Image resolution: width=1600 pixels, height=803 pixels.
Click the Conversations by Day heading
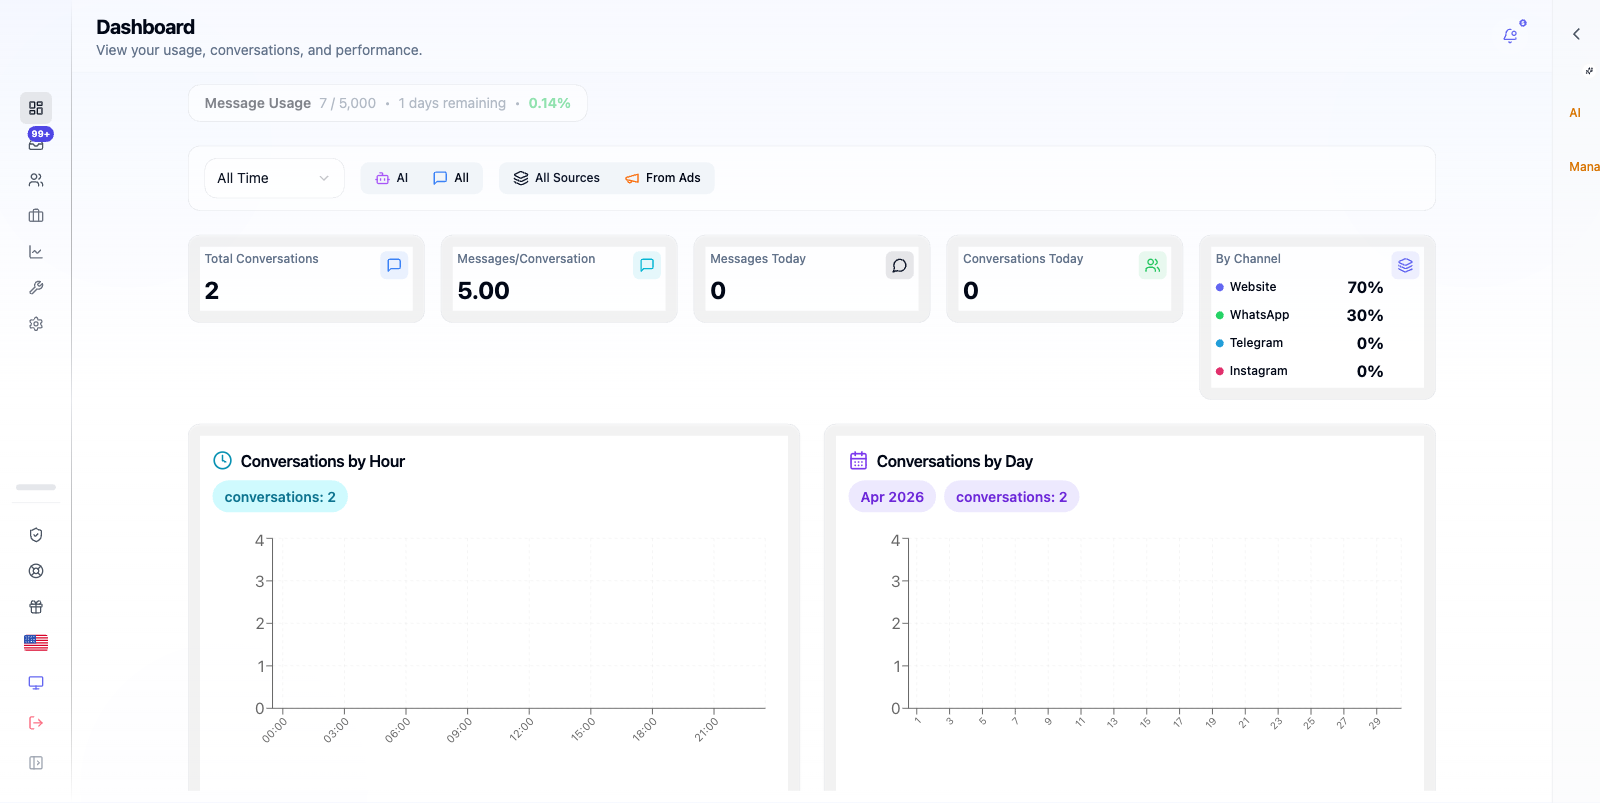click(x=955, y=461)
